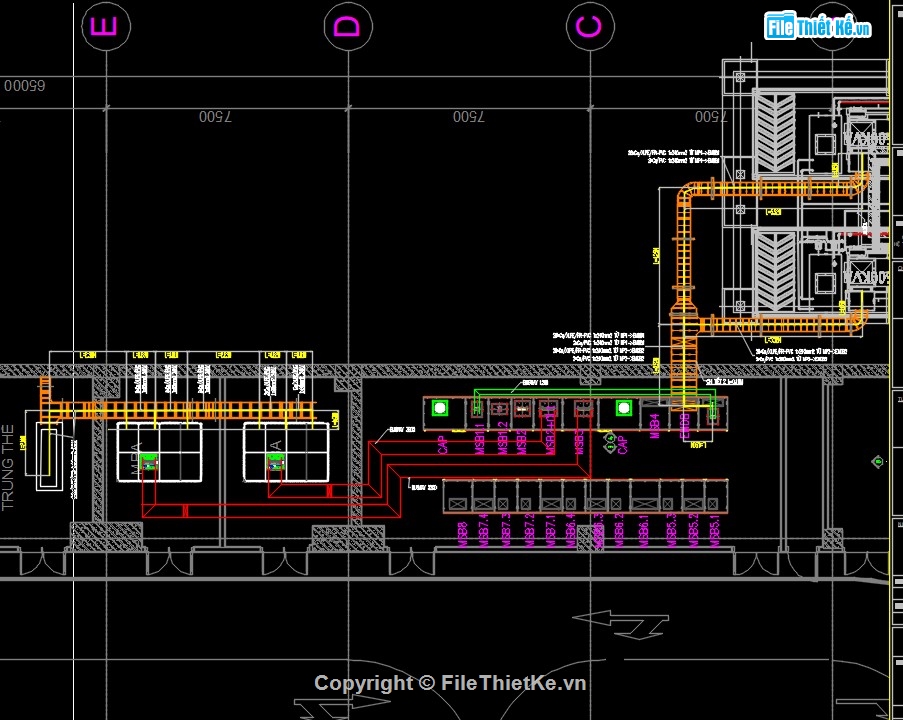The width and height of the screenshot is (903, 720).
Task: Select the MSB8 panel label
Action: pos(462,535)
